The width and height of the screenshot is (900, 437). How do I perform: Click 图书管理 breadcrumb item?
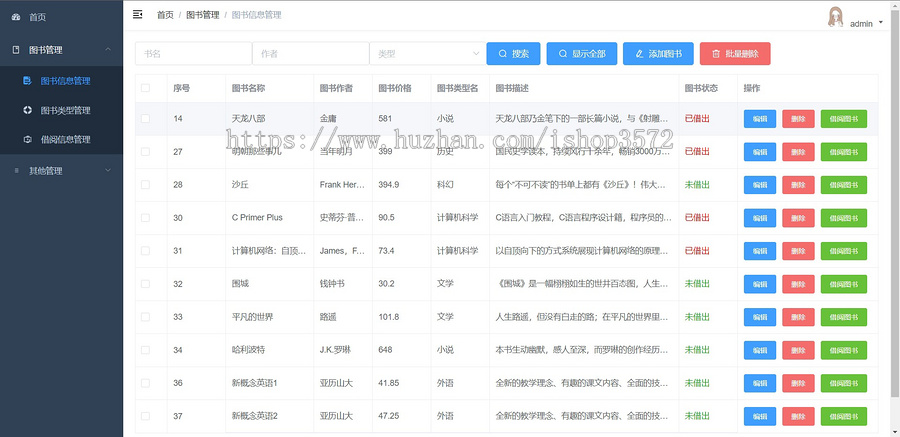203,15
